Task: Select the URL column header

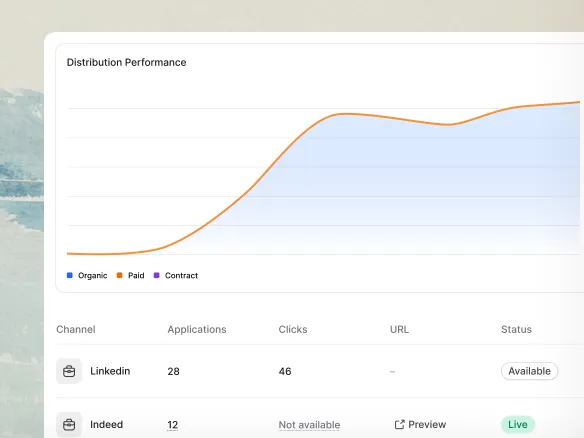Action: [399, 329]
